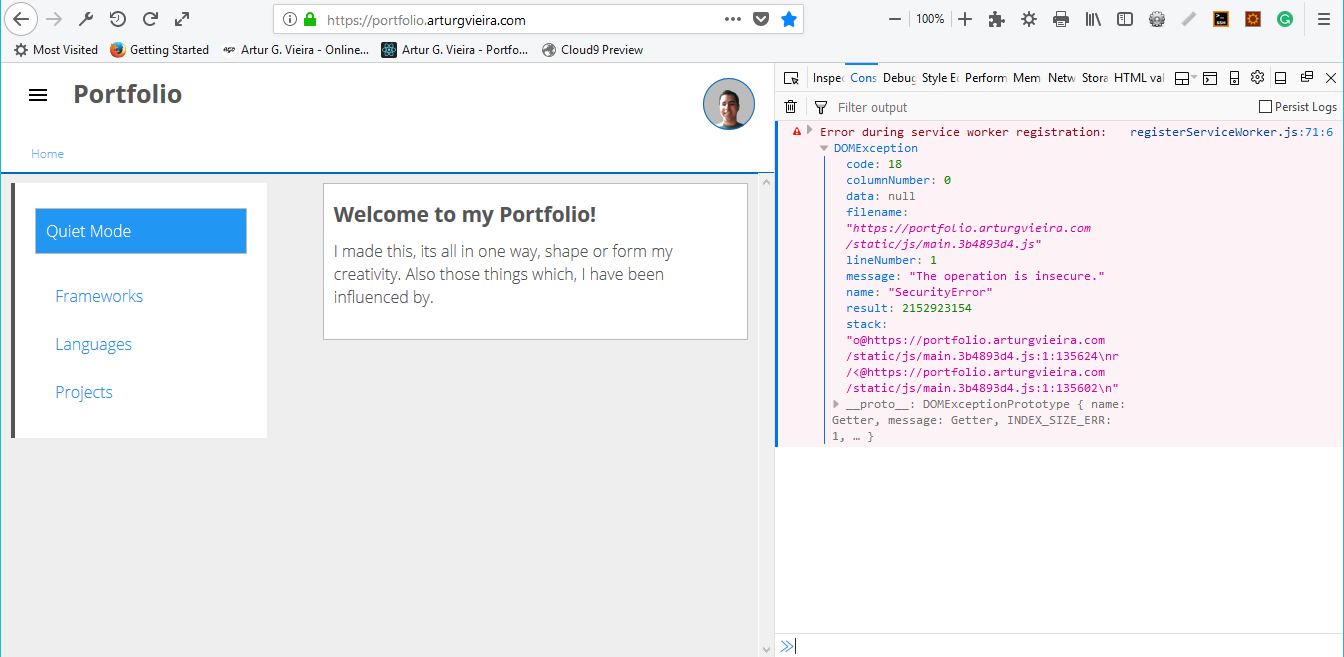Zoom out with the minus button

(x=894, y=19)
